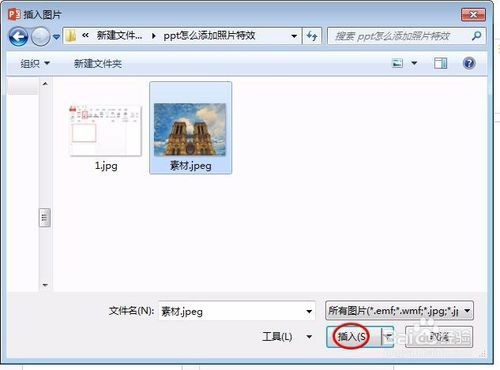Screen dimensions: 500x370
Task: Open the recent locations dropdown arrow
Action: 56,37
